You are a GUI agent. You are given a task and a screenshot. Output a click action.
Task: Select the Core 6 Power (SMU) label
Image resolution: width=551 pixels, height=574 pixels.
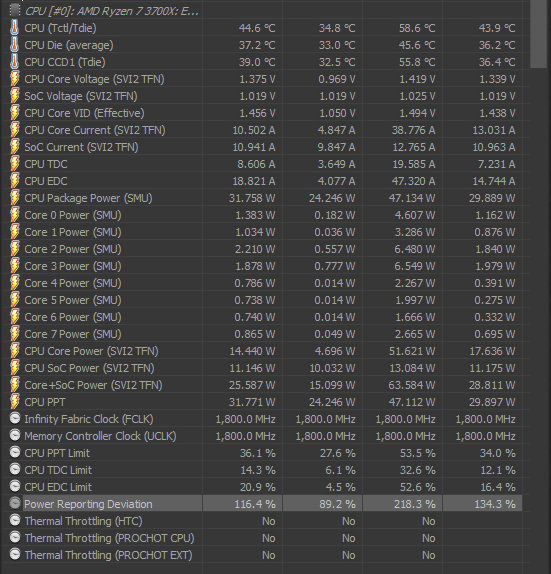(73, 317)
